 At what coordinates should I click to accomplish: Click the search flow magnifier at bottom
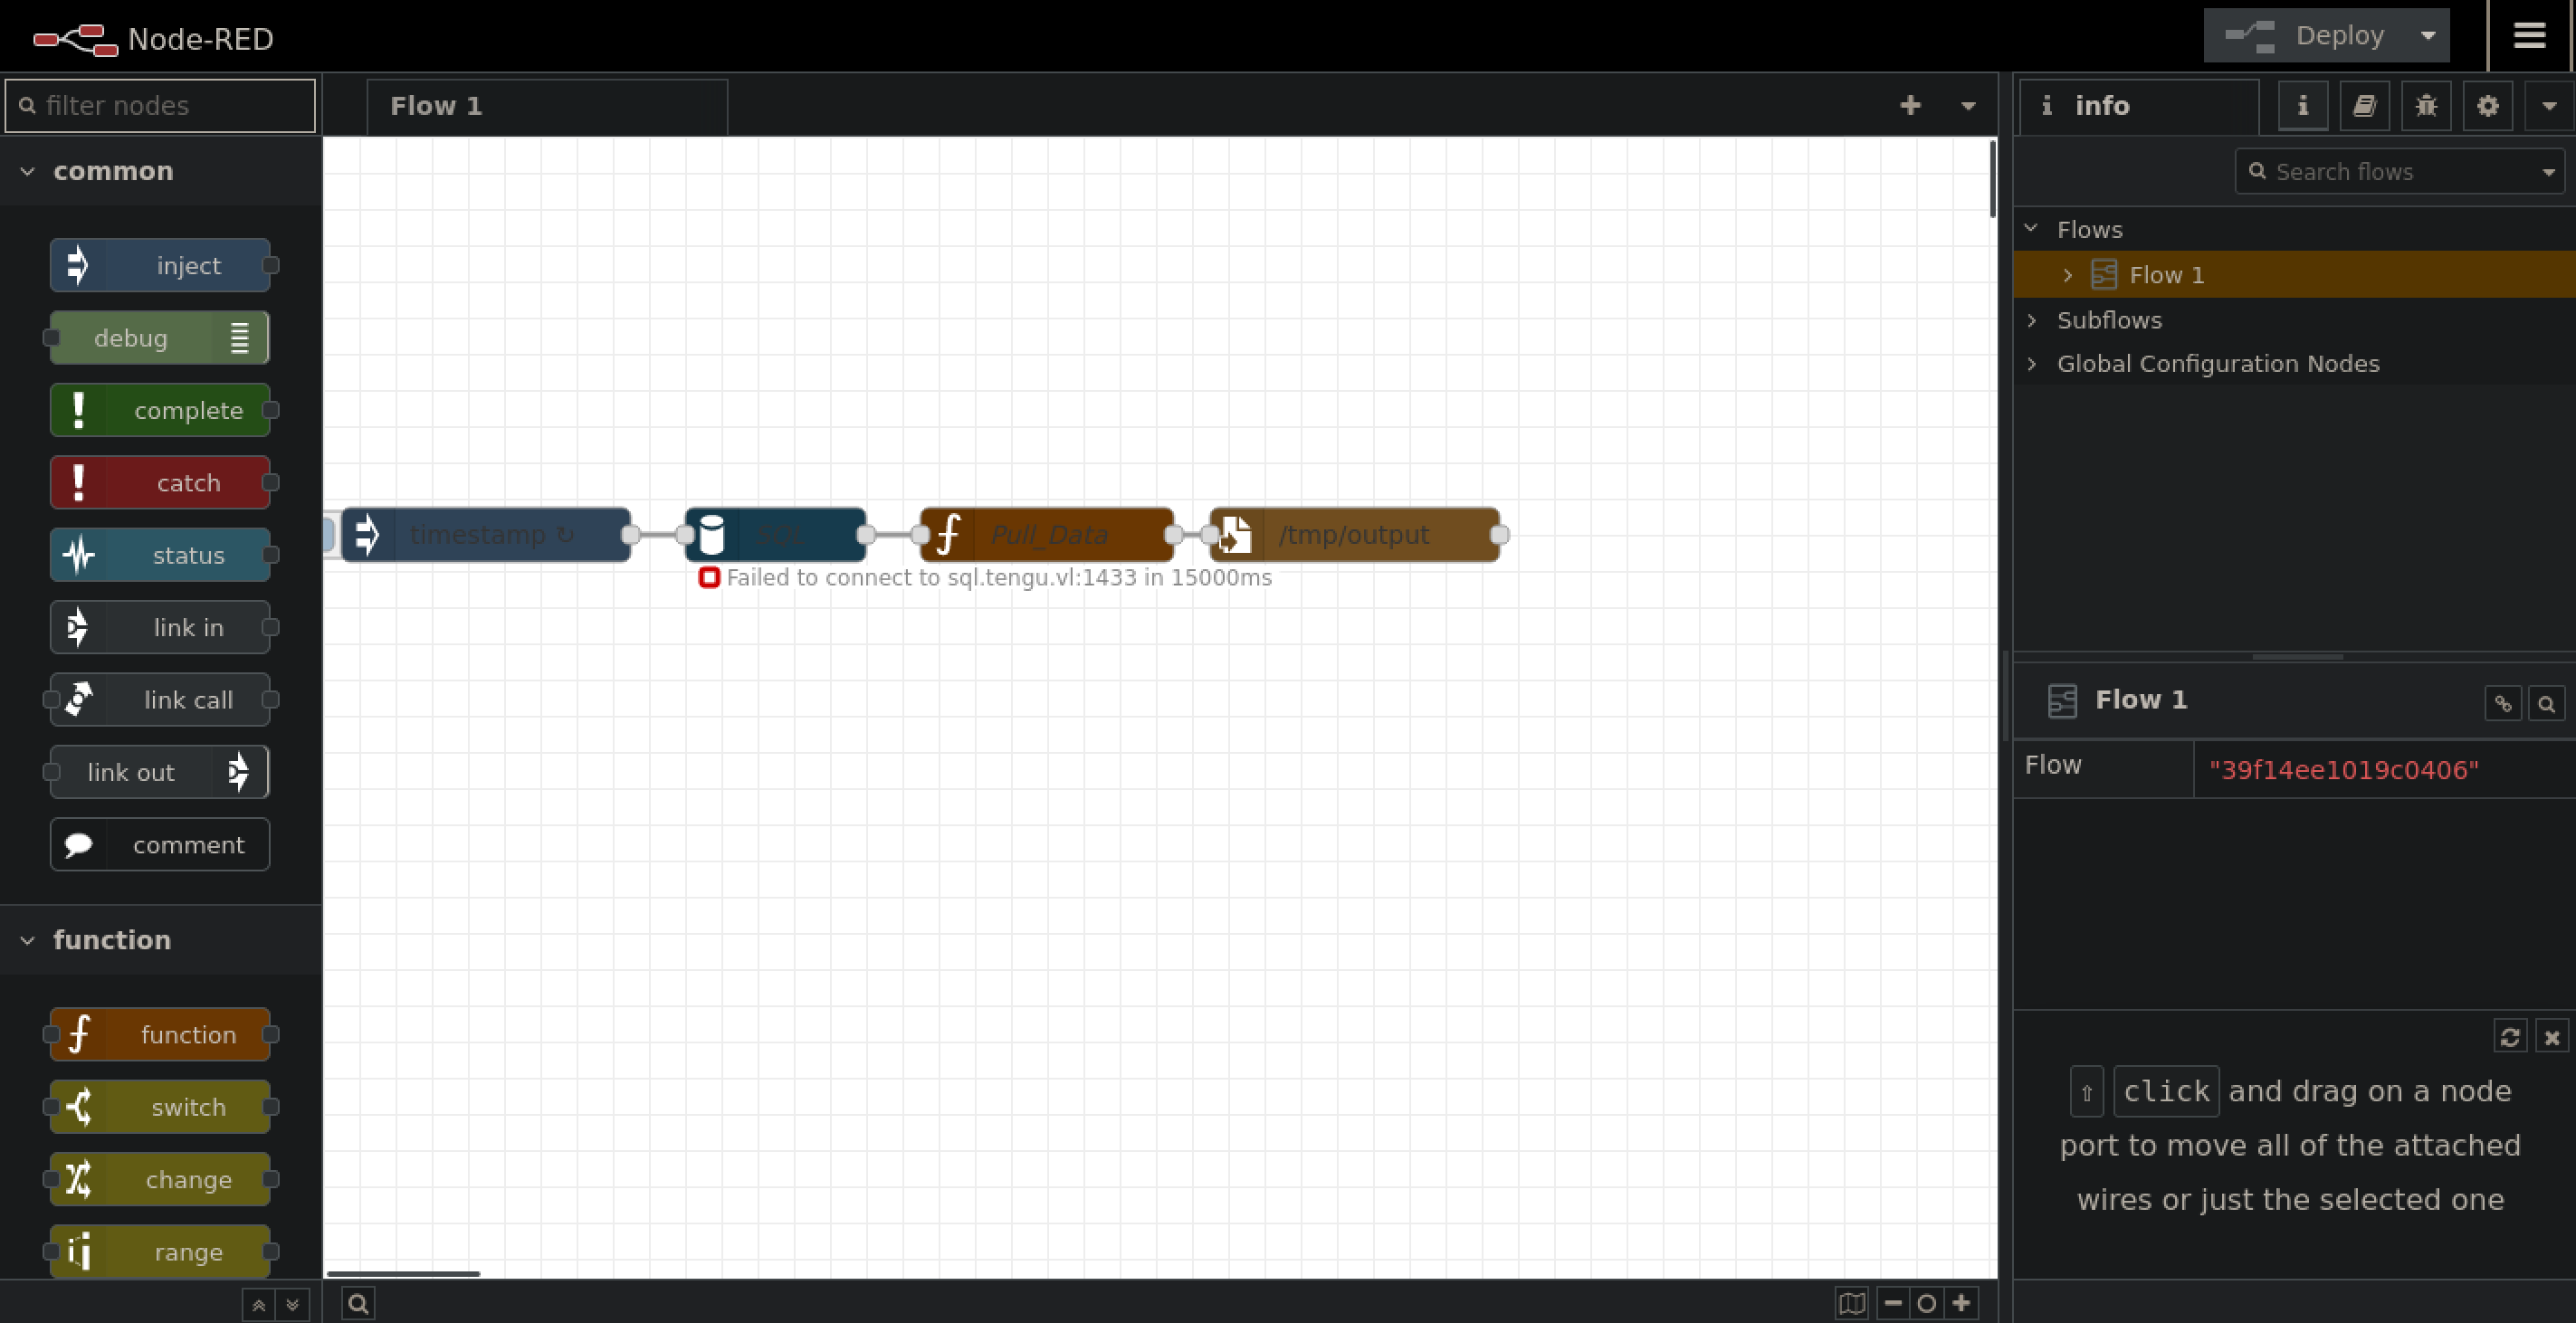tap(359, 1303)
